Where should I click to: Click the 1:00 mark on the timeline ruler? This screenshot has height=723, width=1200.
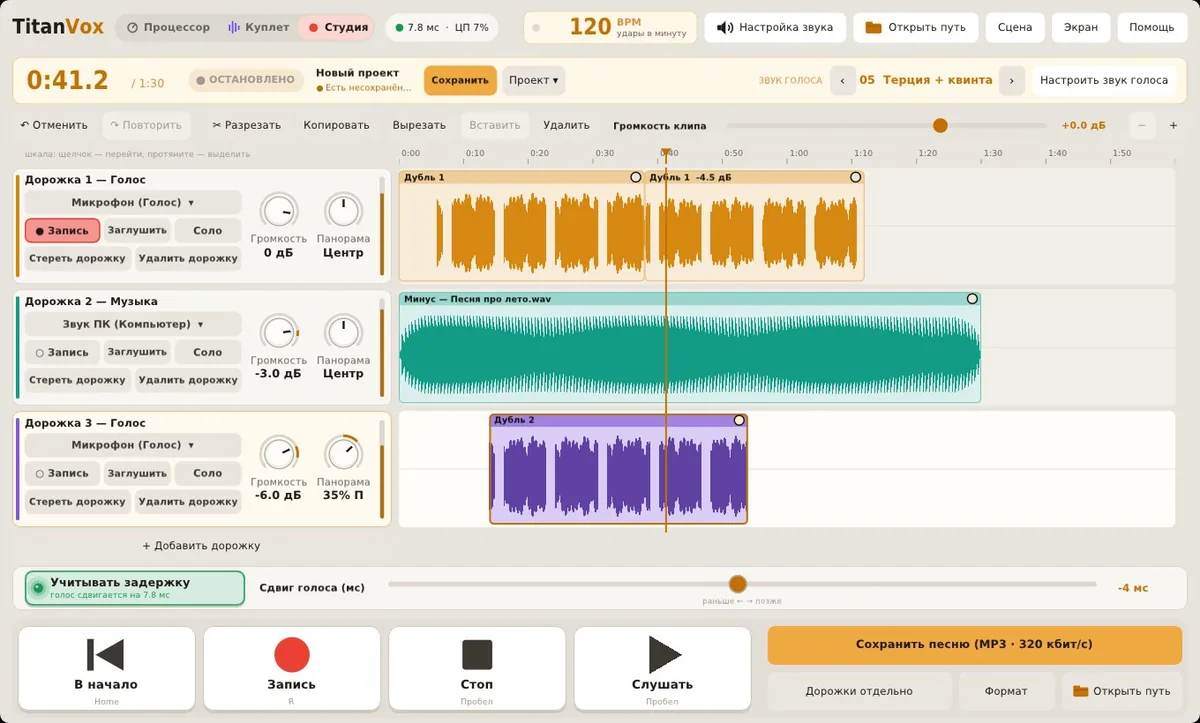point(798,154)
